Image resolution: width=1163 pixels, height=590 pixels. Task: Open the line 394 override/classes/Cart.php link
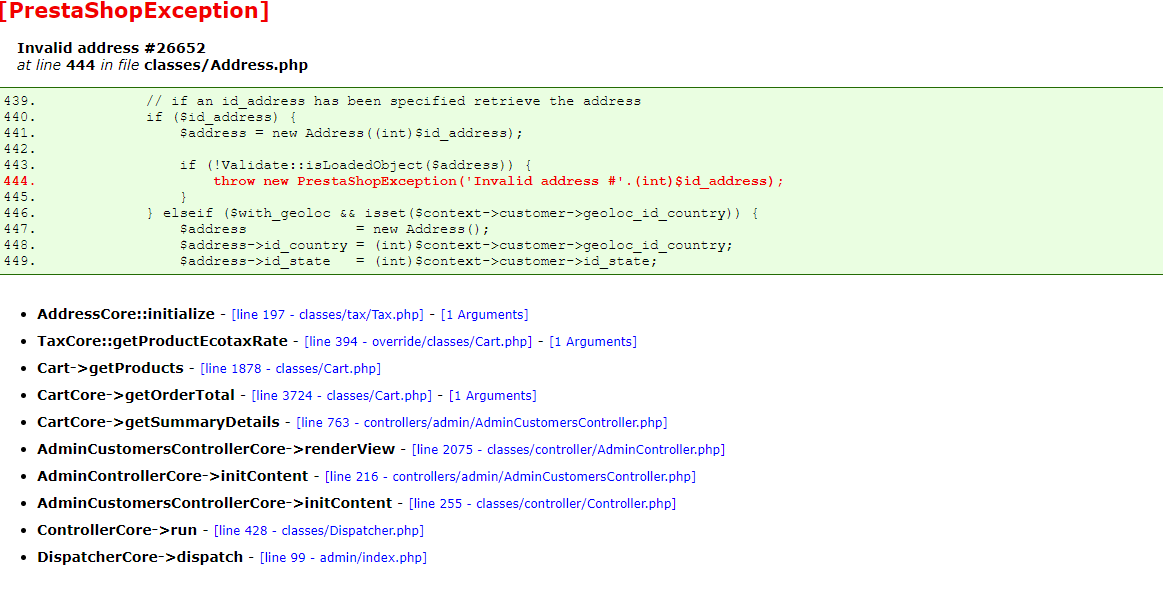click(418, 342)
